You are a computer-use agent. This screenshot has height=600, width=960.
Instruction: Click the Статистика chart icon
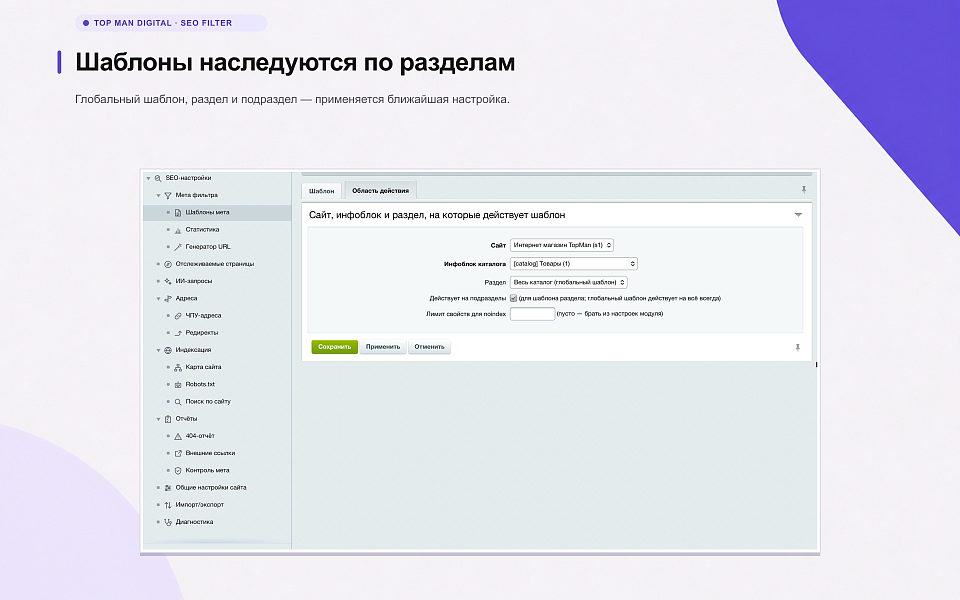coord(178,230)
